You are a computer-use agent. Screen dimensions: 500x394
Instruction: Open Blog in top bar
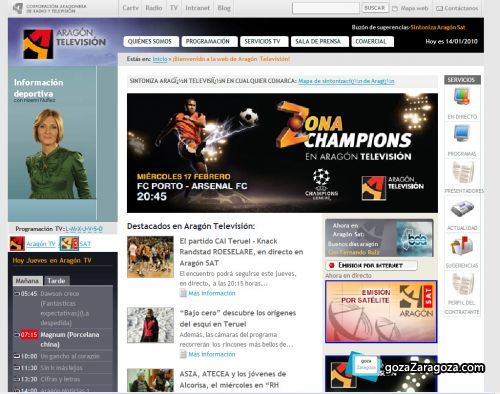224,8
